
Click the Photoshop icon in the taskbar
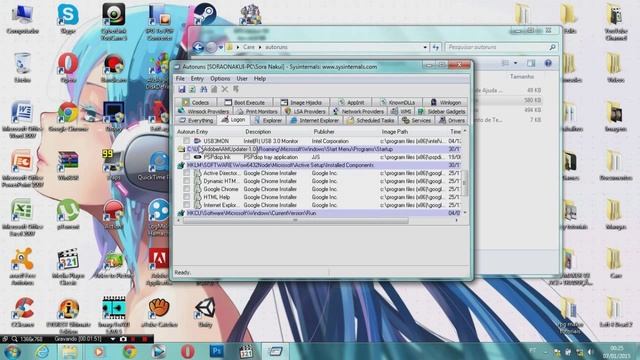point(217,351)
